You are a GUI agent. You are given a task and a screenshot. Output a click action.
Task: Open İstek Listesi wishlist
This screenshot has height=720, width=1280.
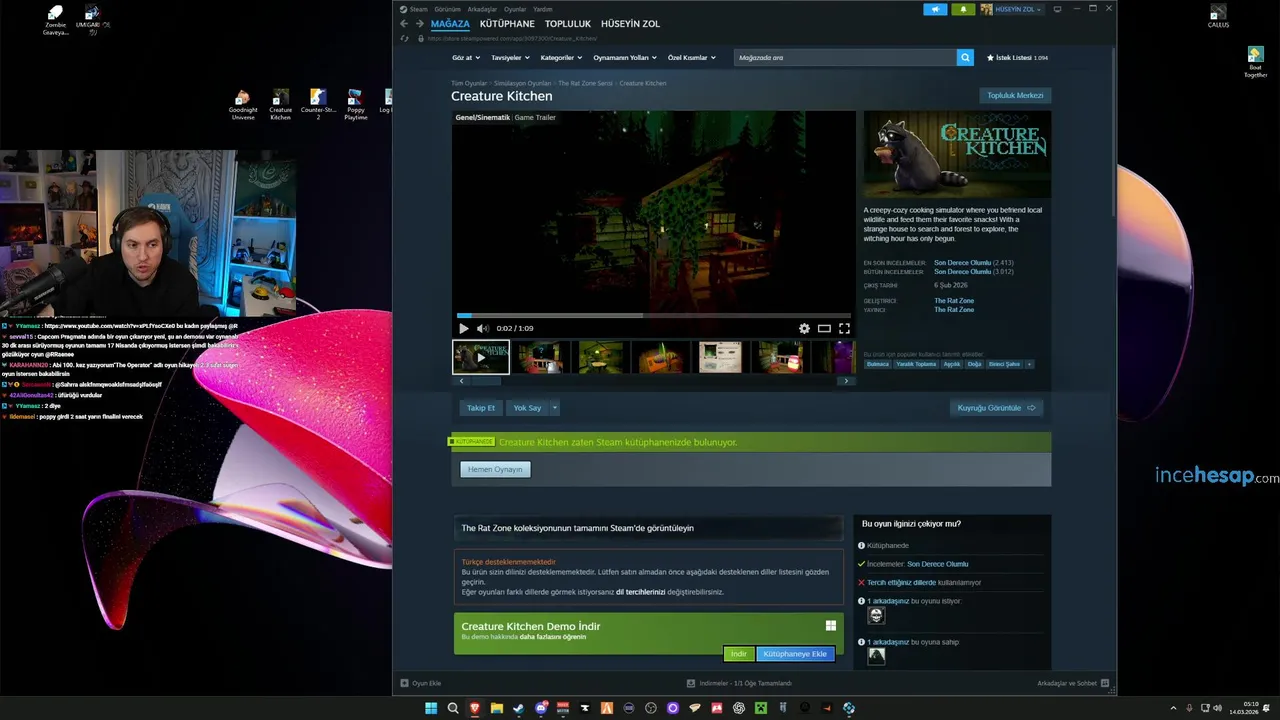pos(1017,58)
